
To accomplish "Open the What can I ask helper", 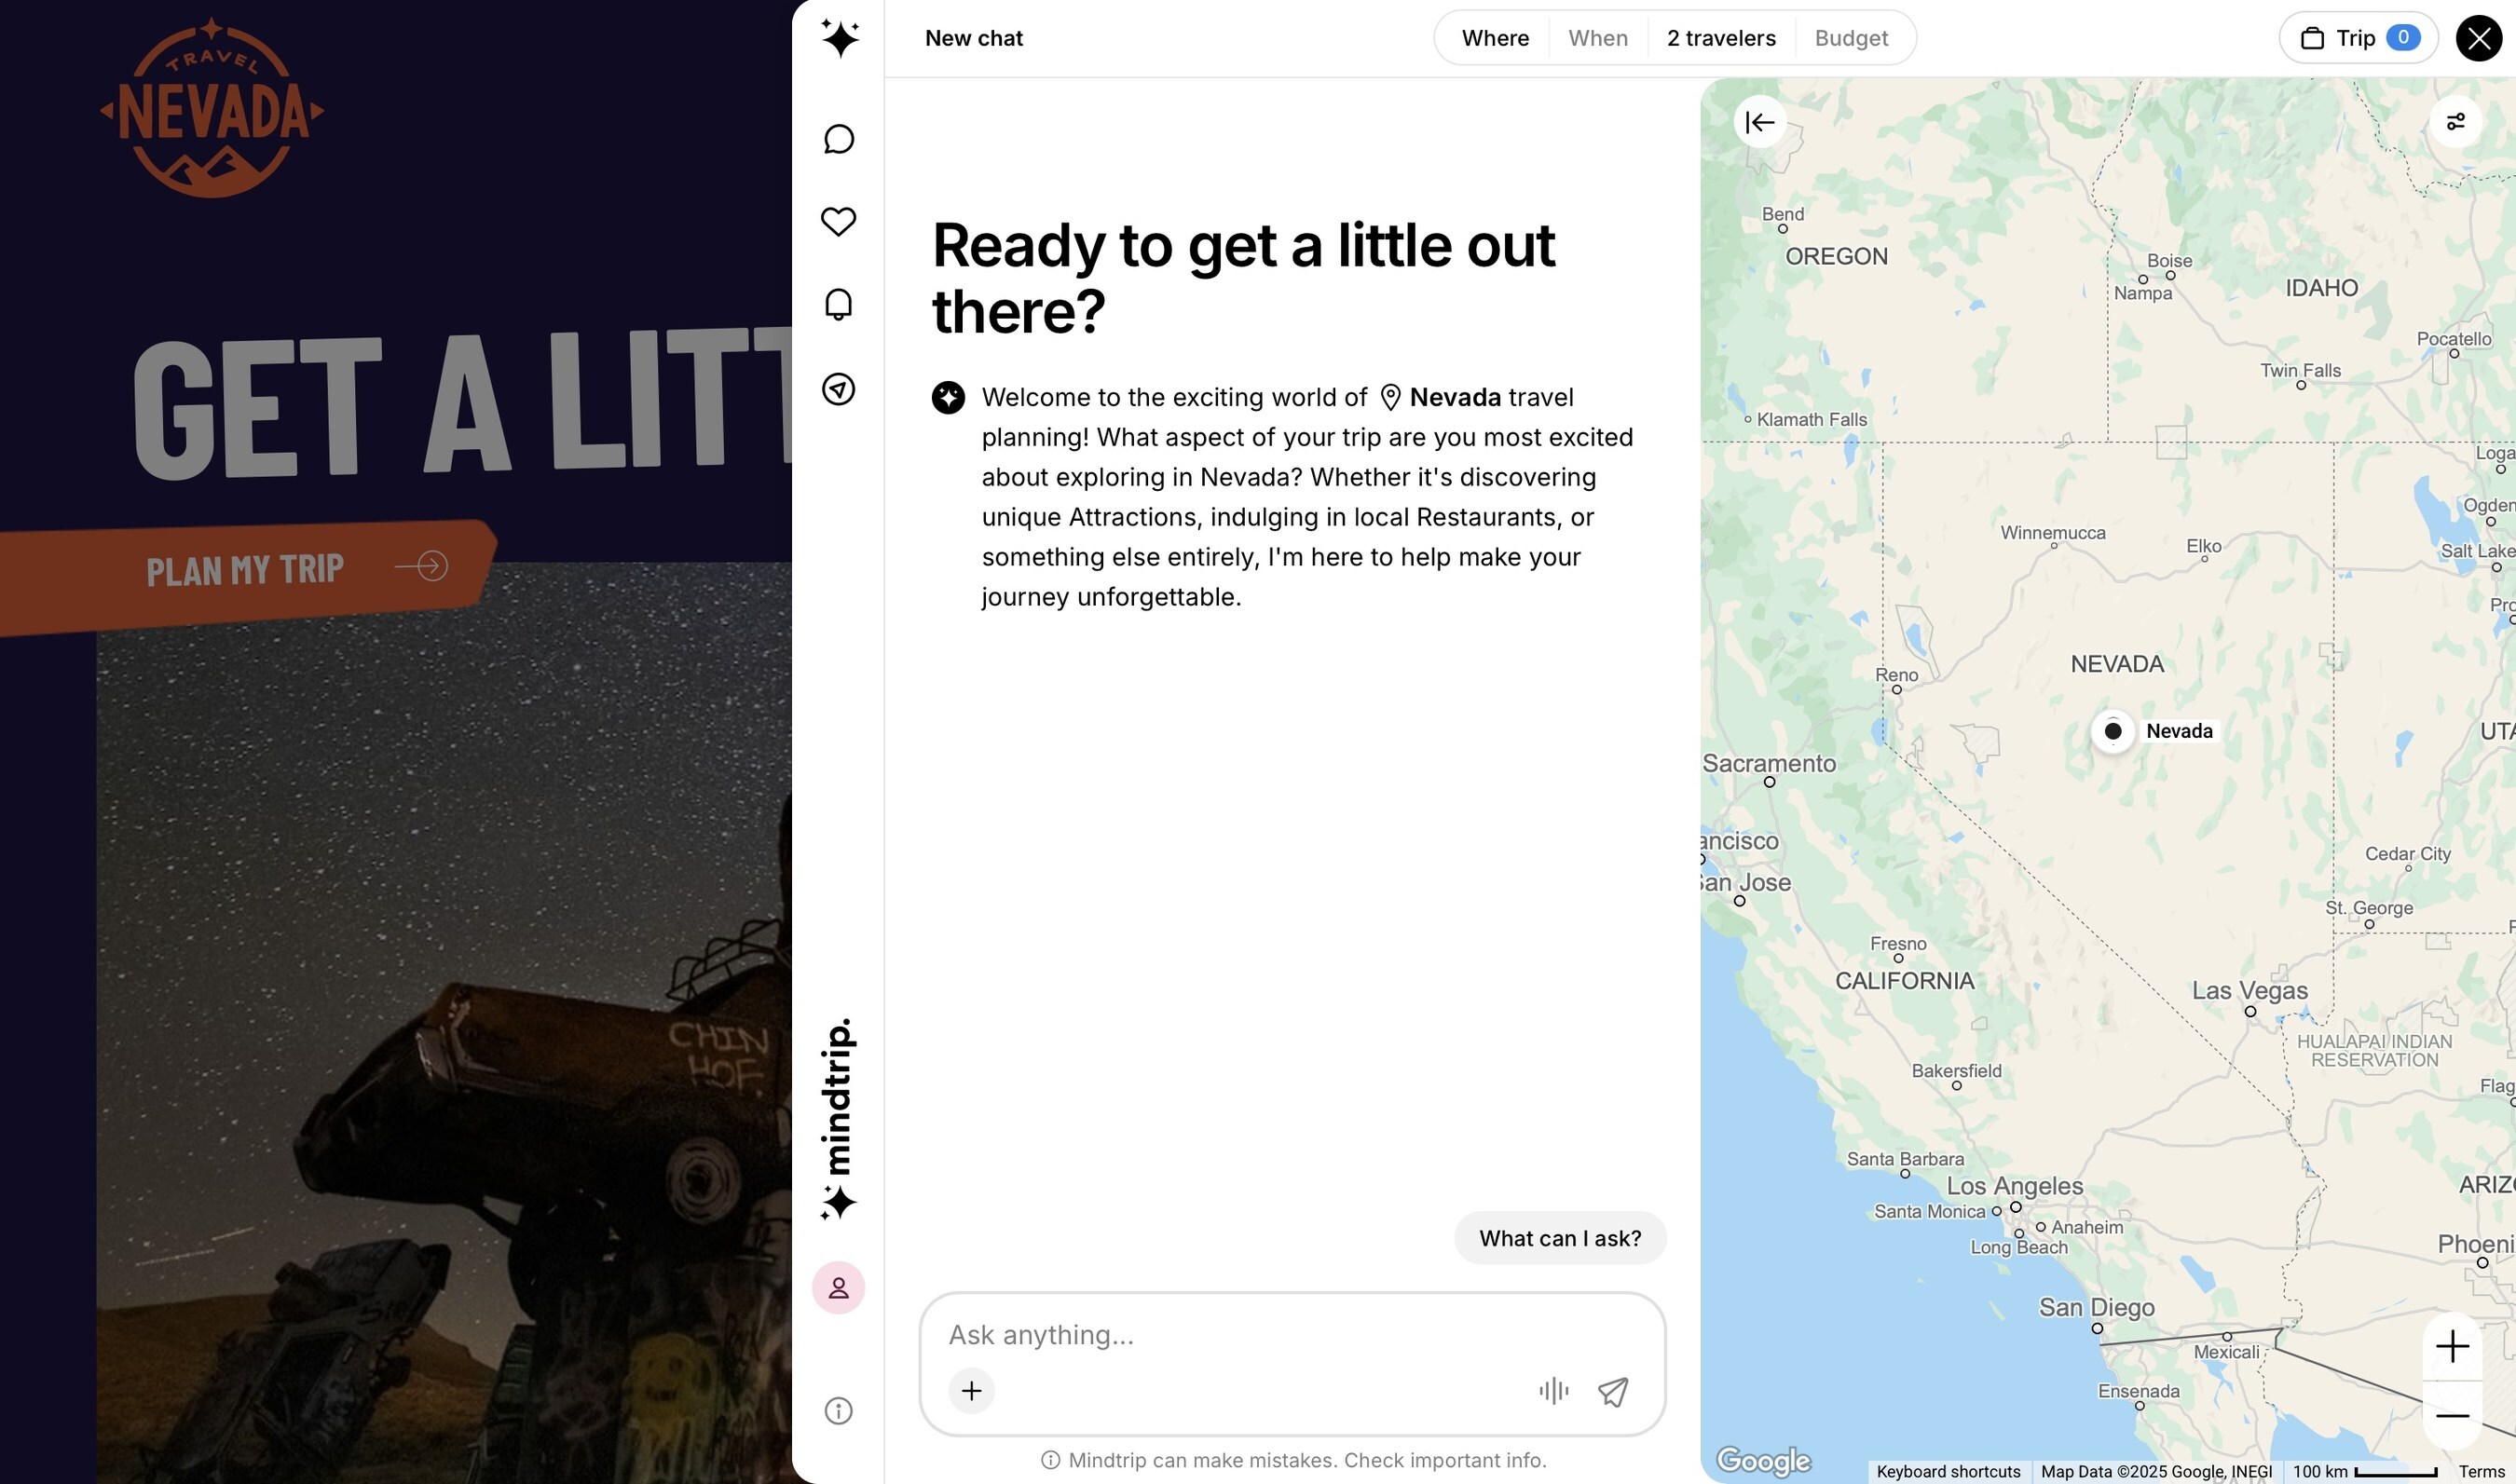I will [1560, 1238].
